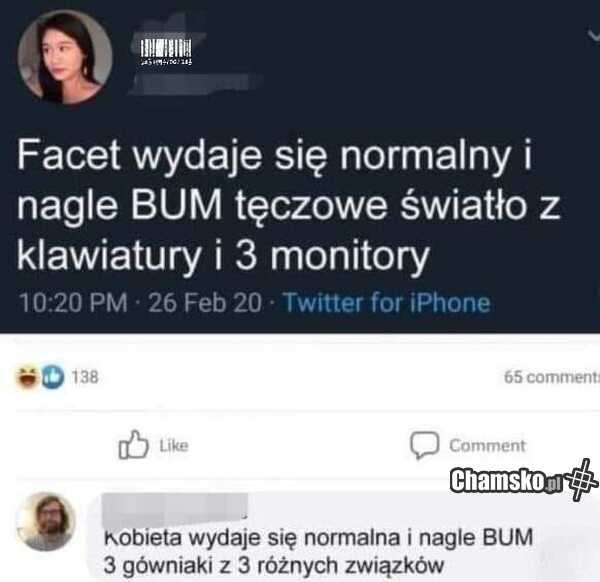Click the blue thumbs-up reaction icon

(52, 377)
